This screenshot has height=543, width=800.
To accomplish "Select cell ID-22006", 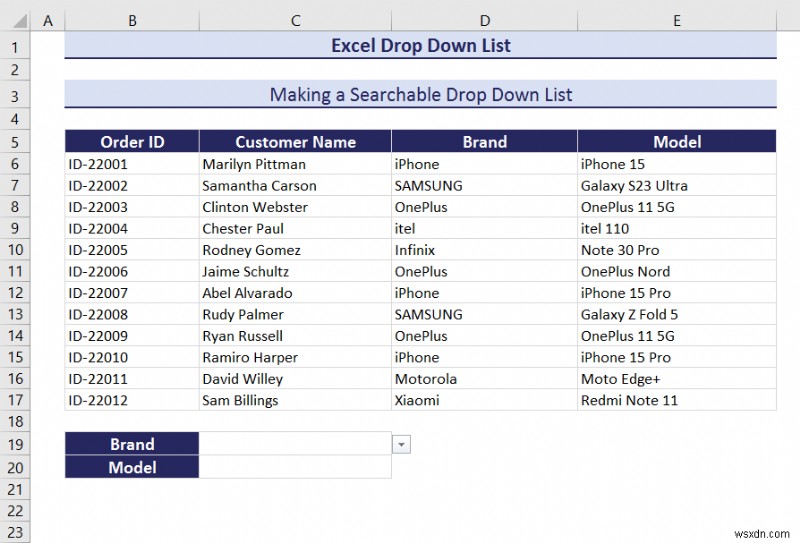I will [x=132, y=271].
